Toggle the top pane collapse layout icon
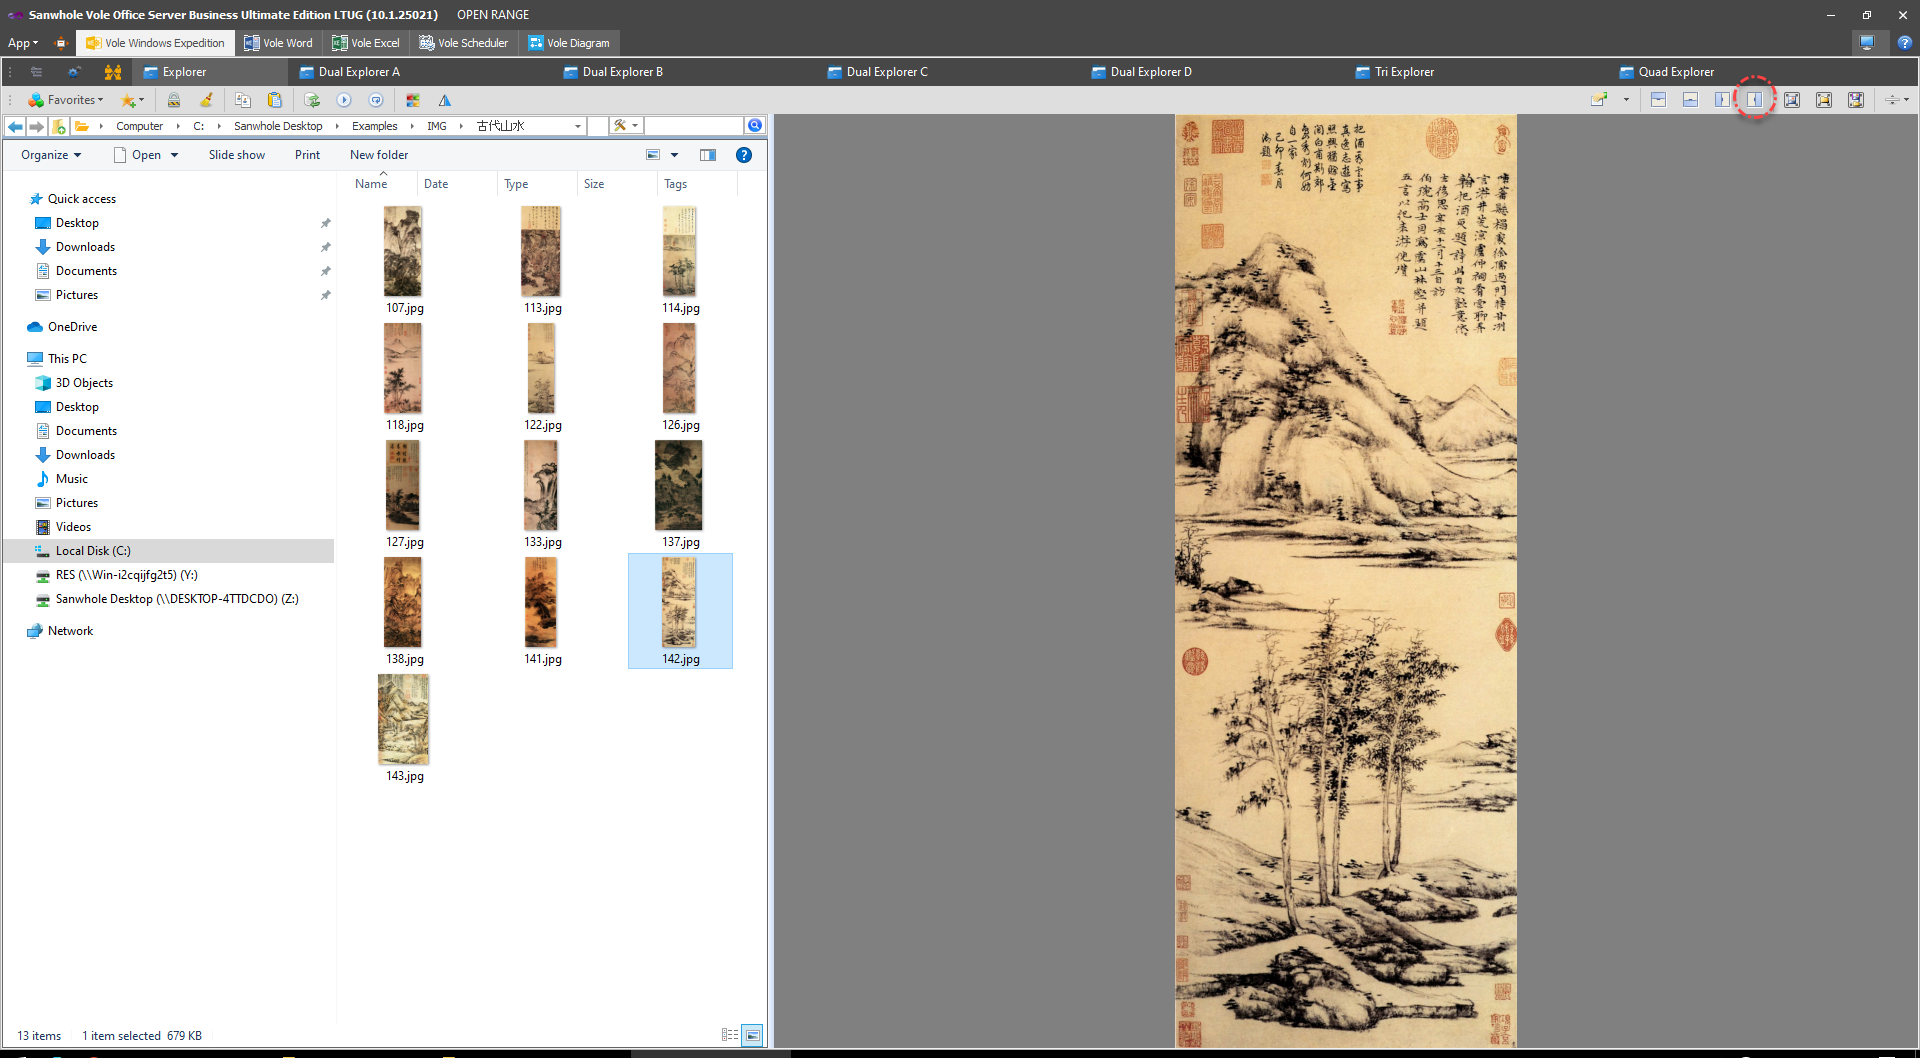 coord(1659,100)
